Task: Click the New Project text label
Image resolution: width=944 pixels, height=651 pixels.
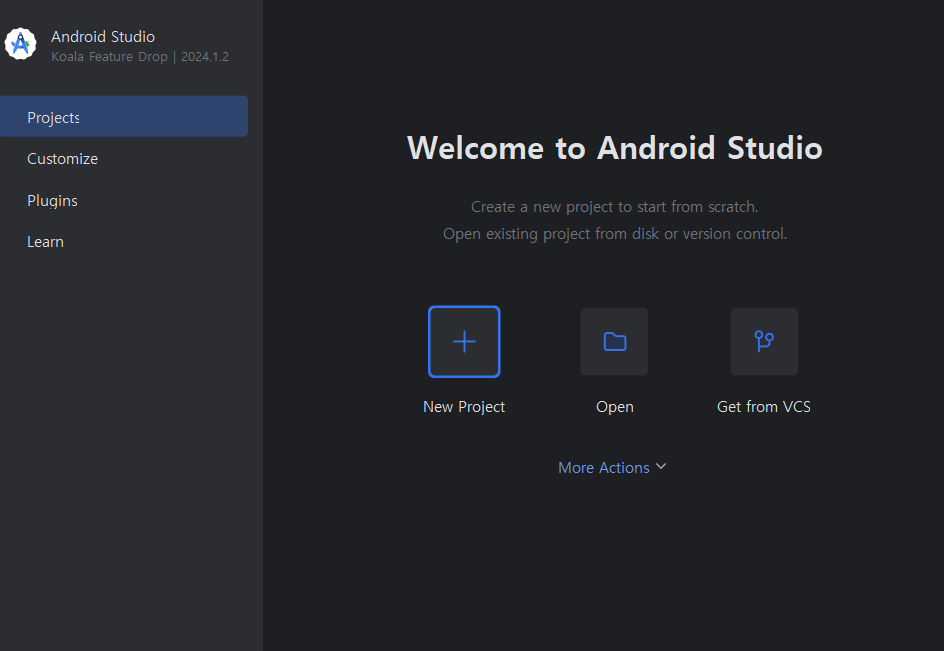Action: pyautogui.click(x=464, y=407)
